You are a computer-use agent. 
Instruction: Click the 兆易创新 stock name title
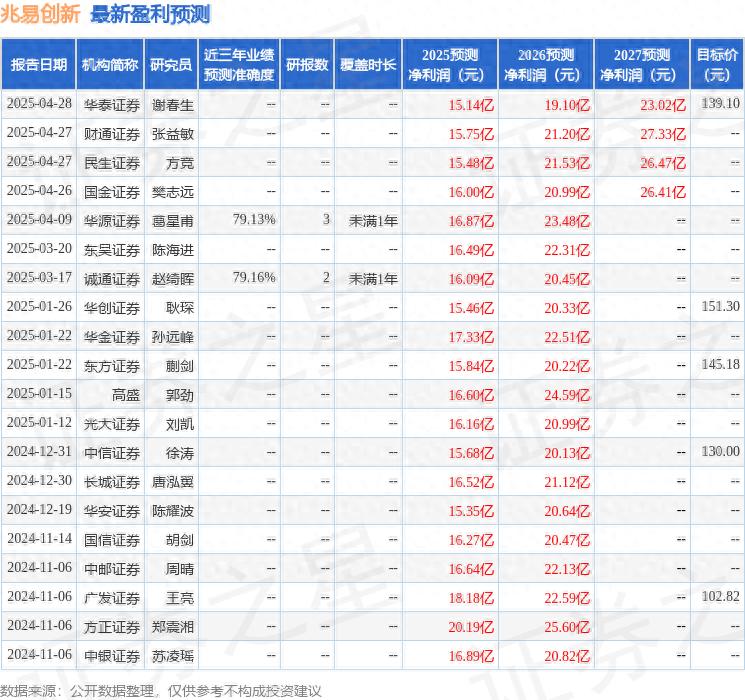(41, 15)
